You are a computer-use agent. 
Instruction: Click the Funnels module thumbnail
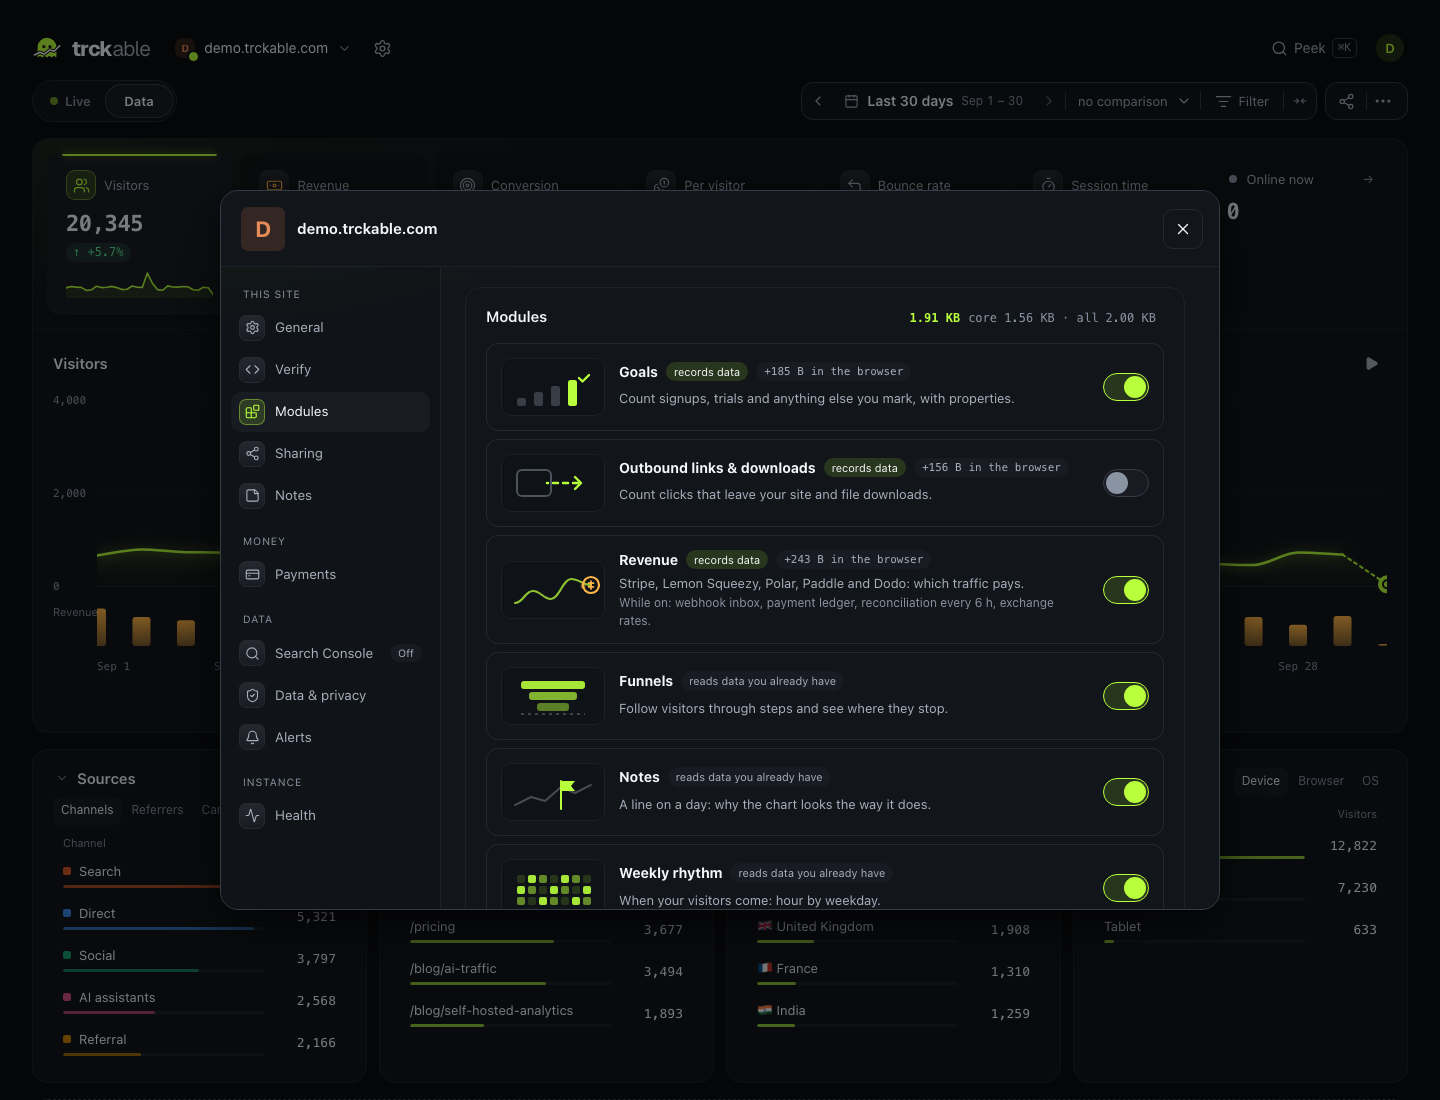pyautogui.click(x=553, y=696)
